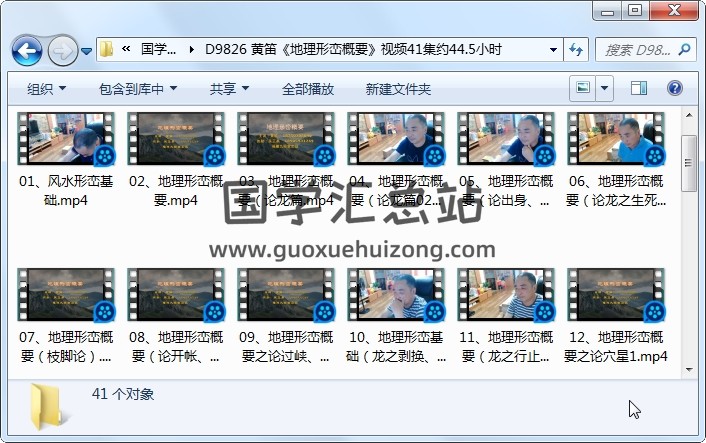Click file name 07、地理形峦概要（枝脚论）

(66, 347)
